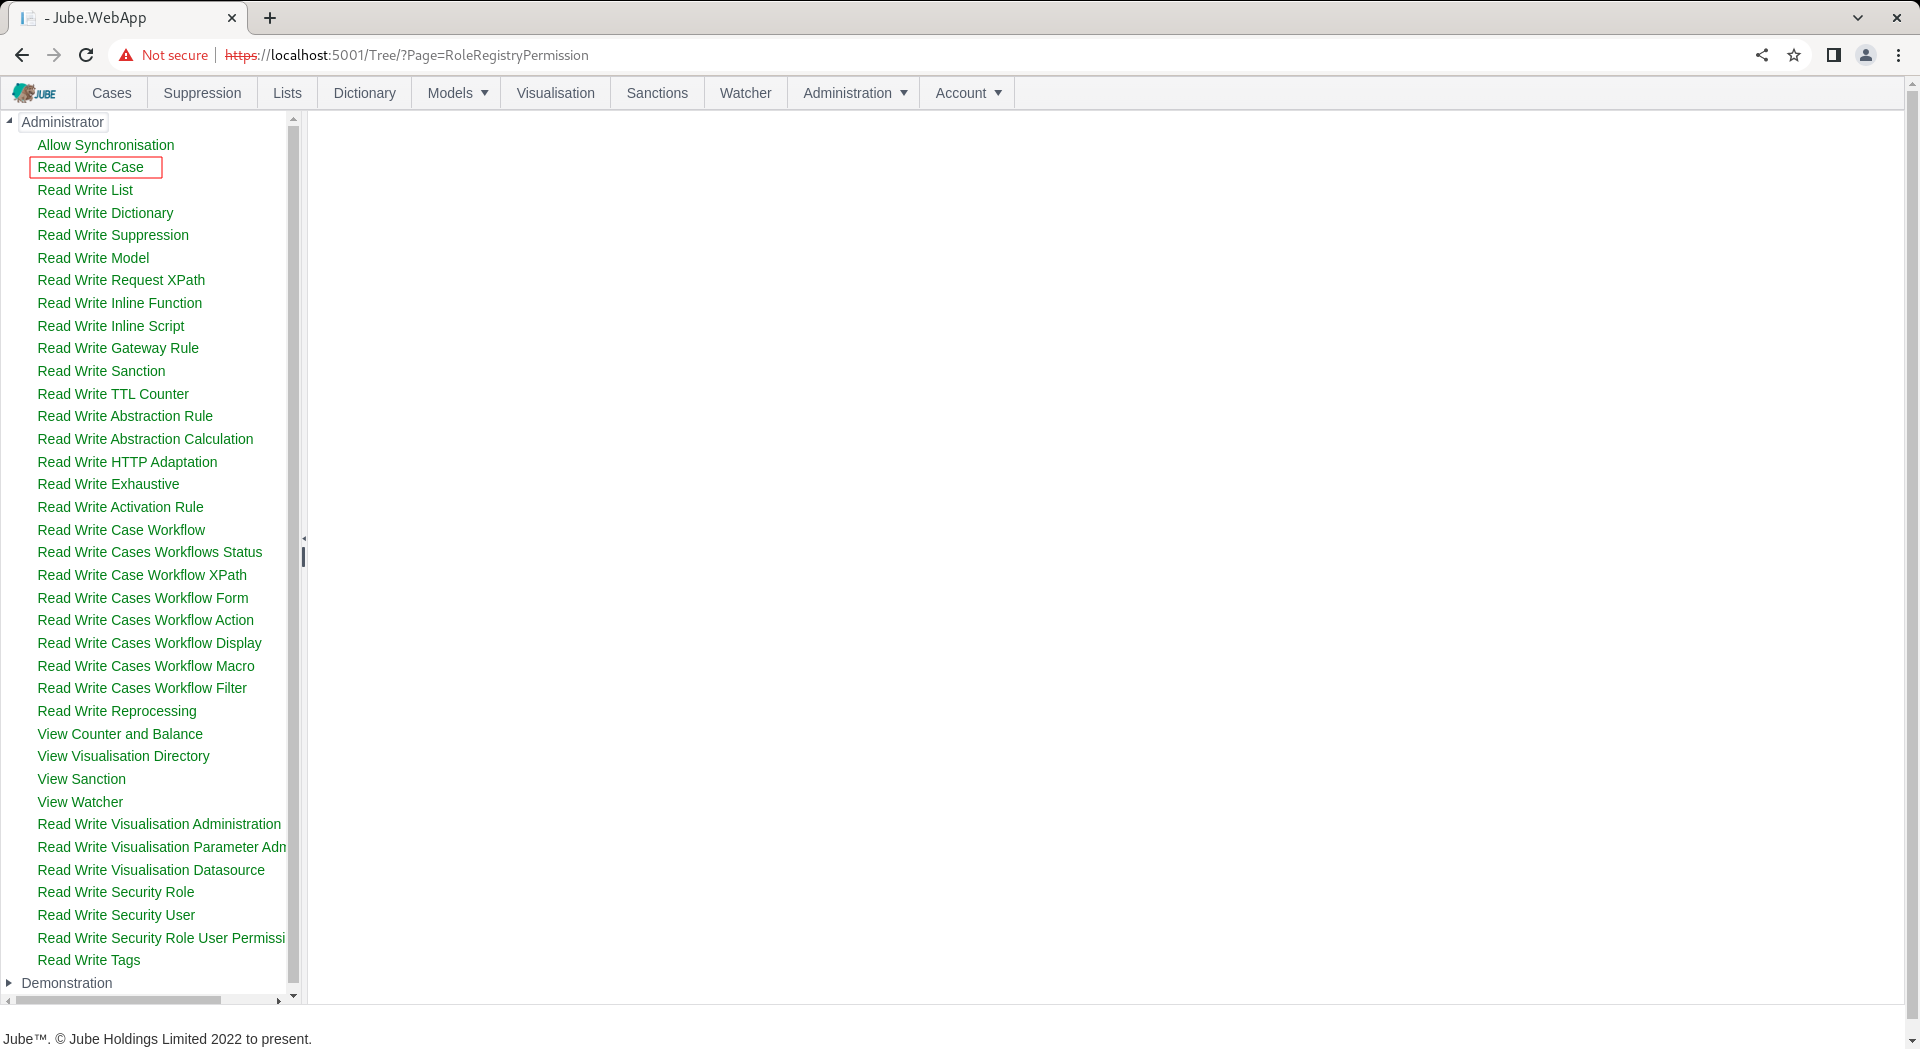The width and height of the screenshot is (1920, 1049).
Task: Expand the Demonstration tree node
Action: pyautogui.click(x=9, y=983)
